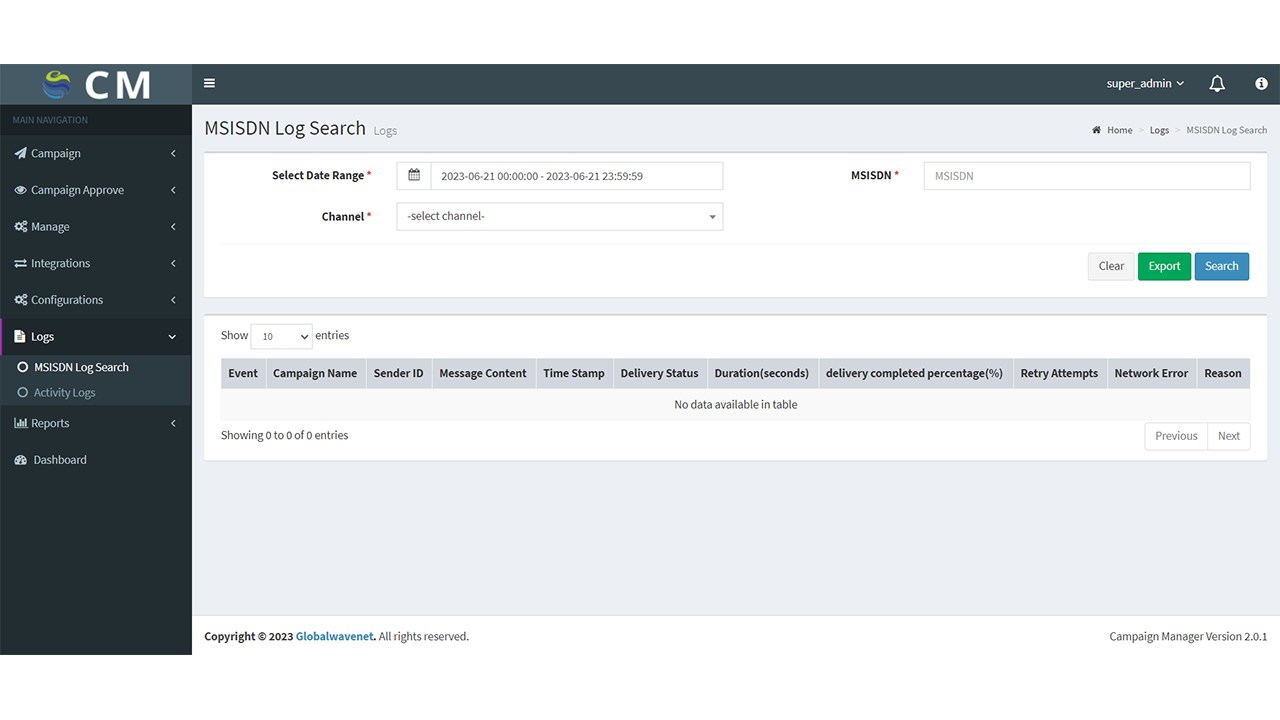Click the Reports bar chart icon
Image resolution: width=1280 pixels, height=720 pixels.
pos(20,424)
